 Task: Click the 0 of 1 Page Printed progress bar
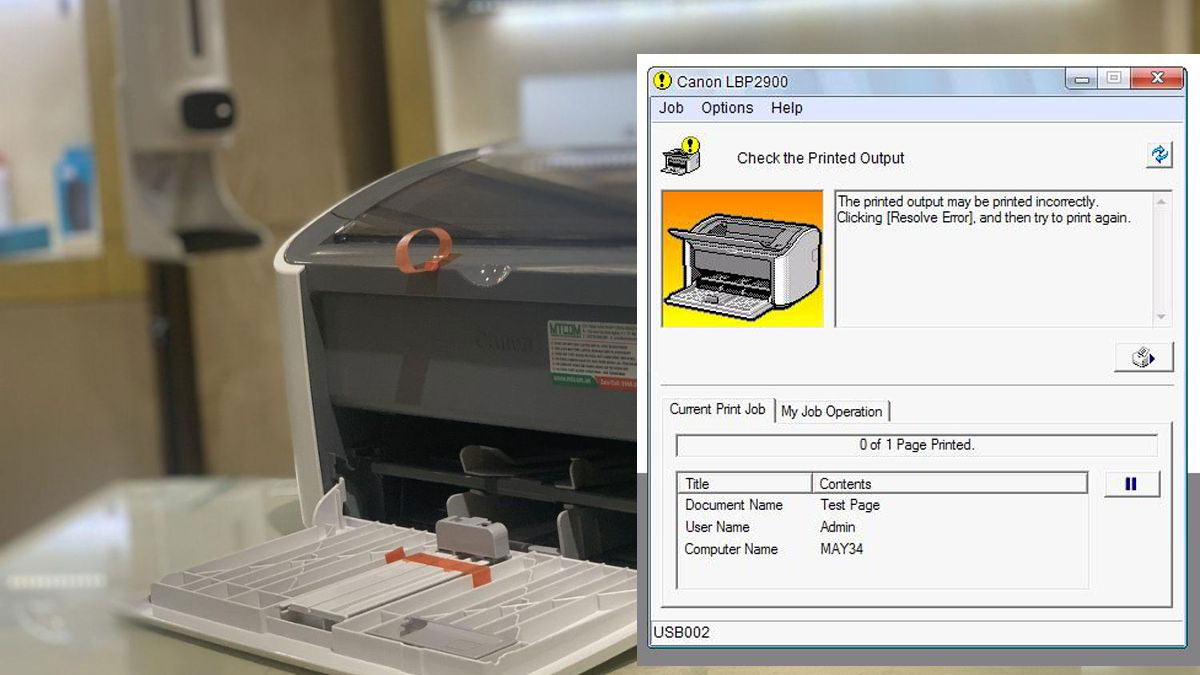click(x=917, y=445)
